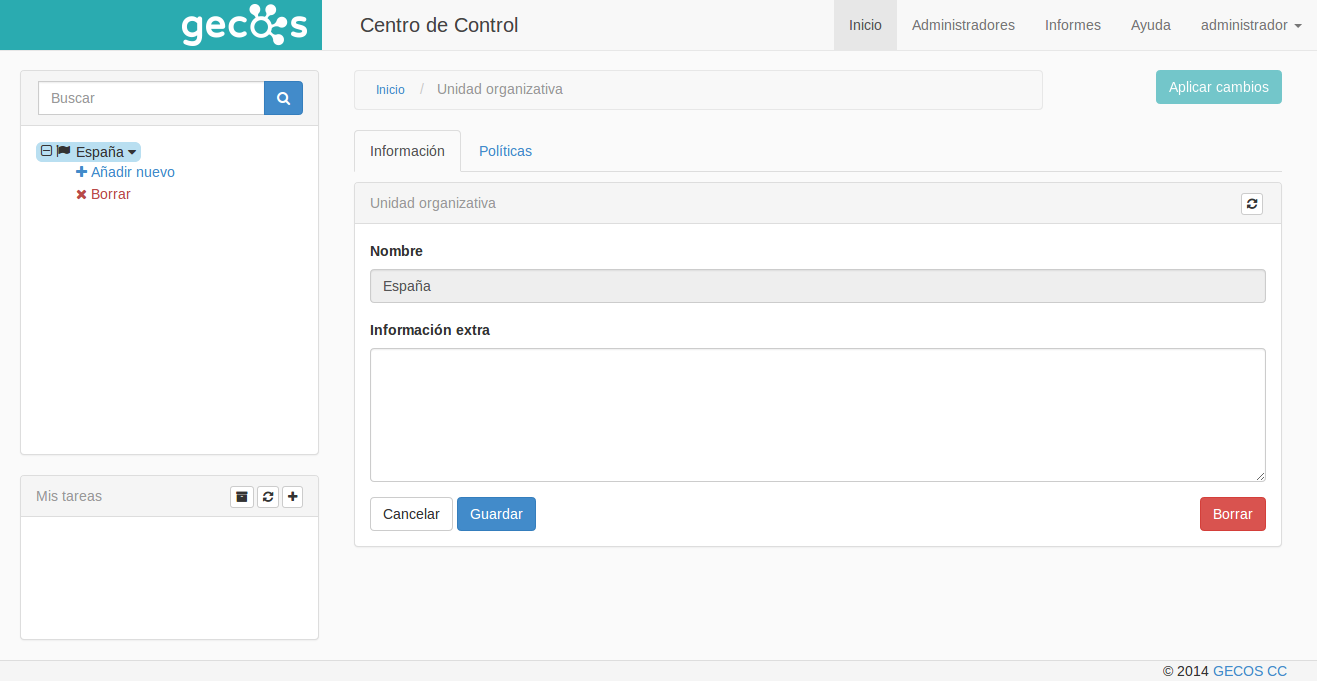Switch to the Políticas tab
The image size is (1317, 681).
pyautogui.click(x=505, y=151)
